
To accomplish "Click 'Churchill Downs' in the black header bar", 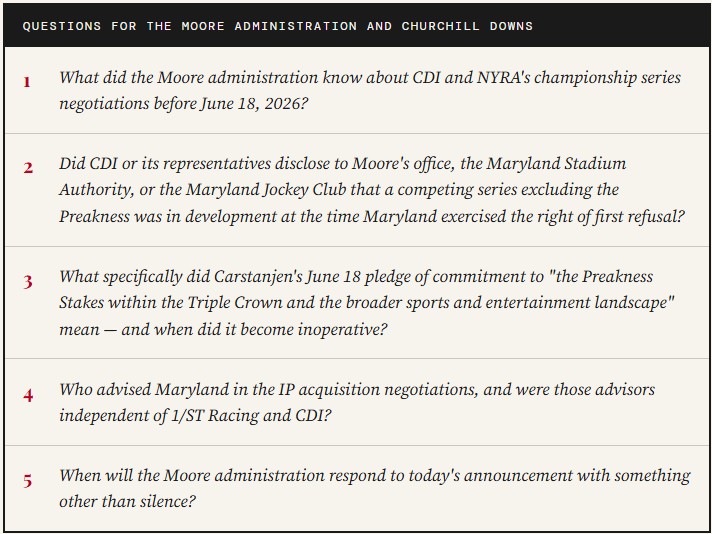I will click(x=467, y=26).
